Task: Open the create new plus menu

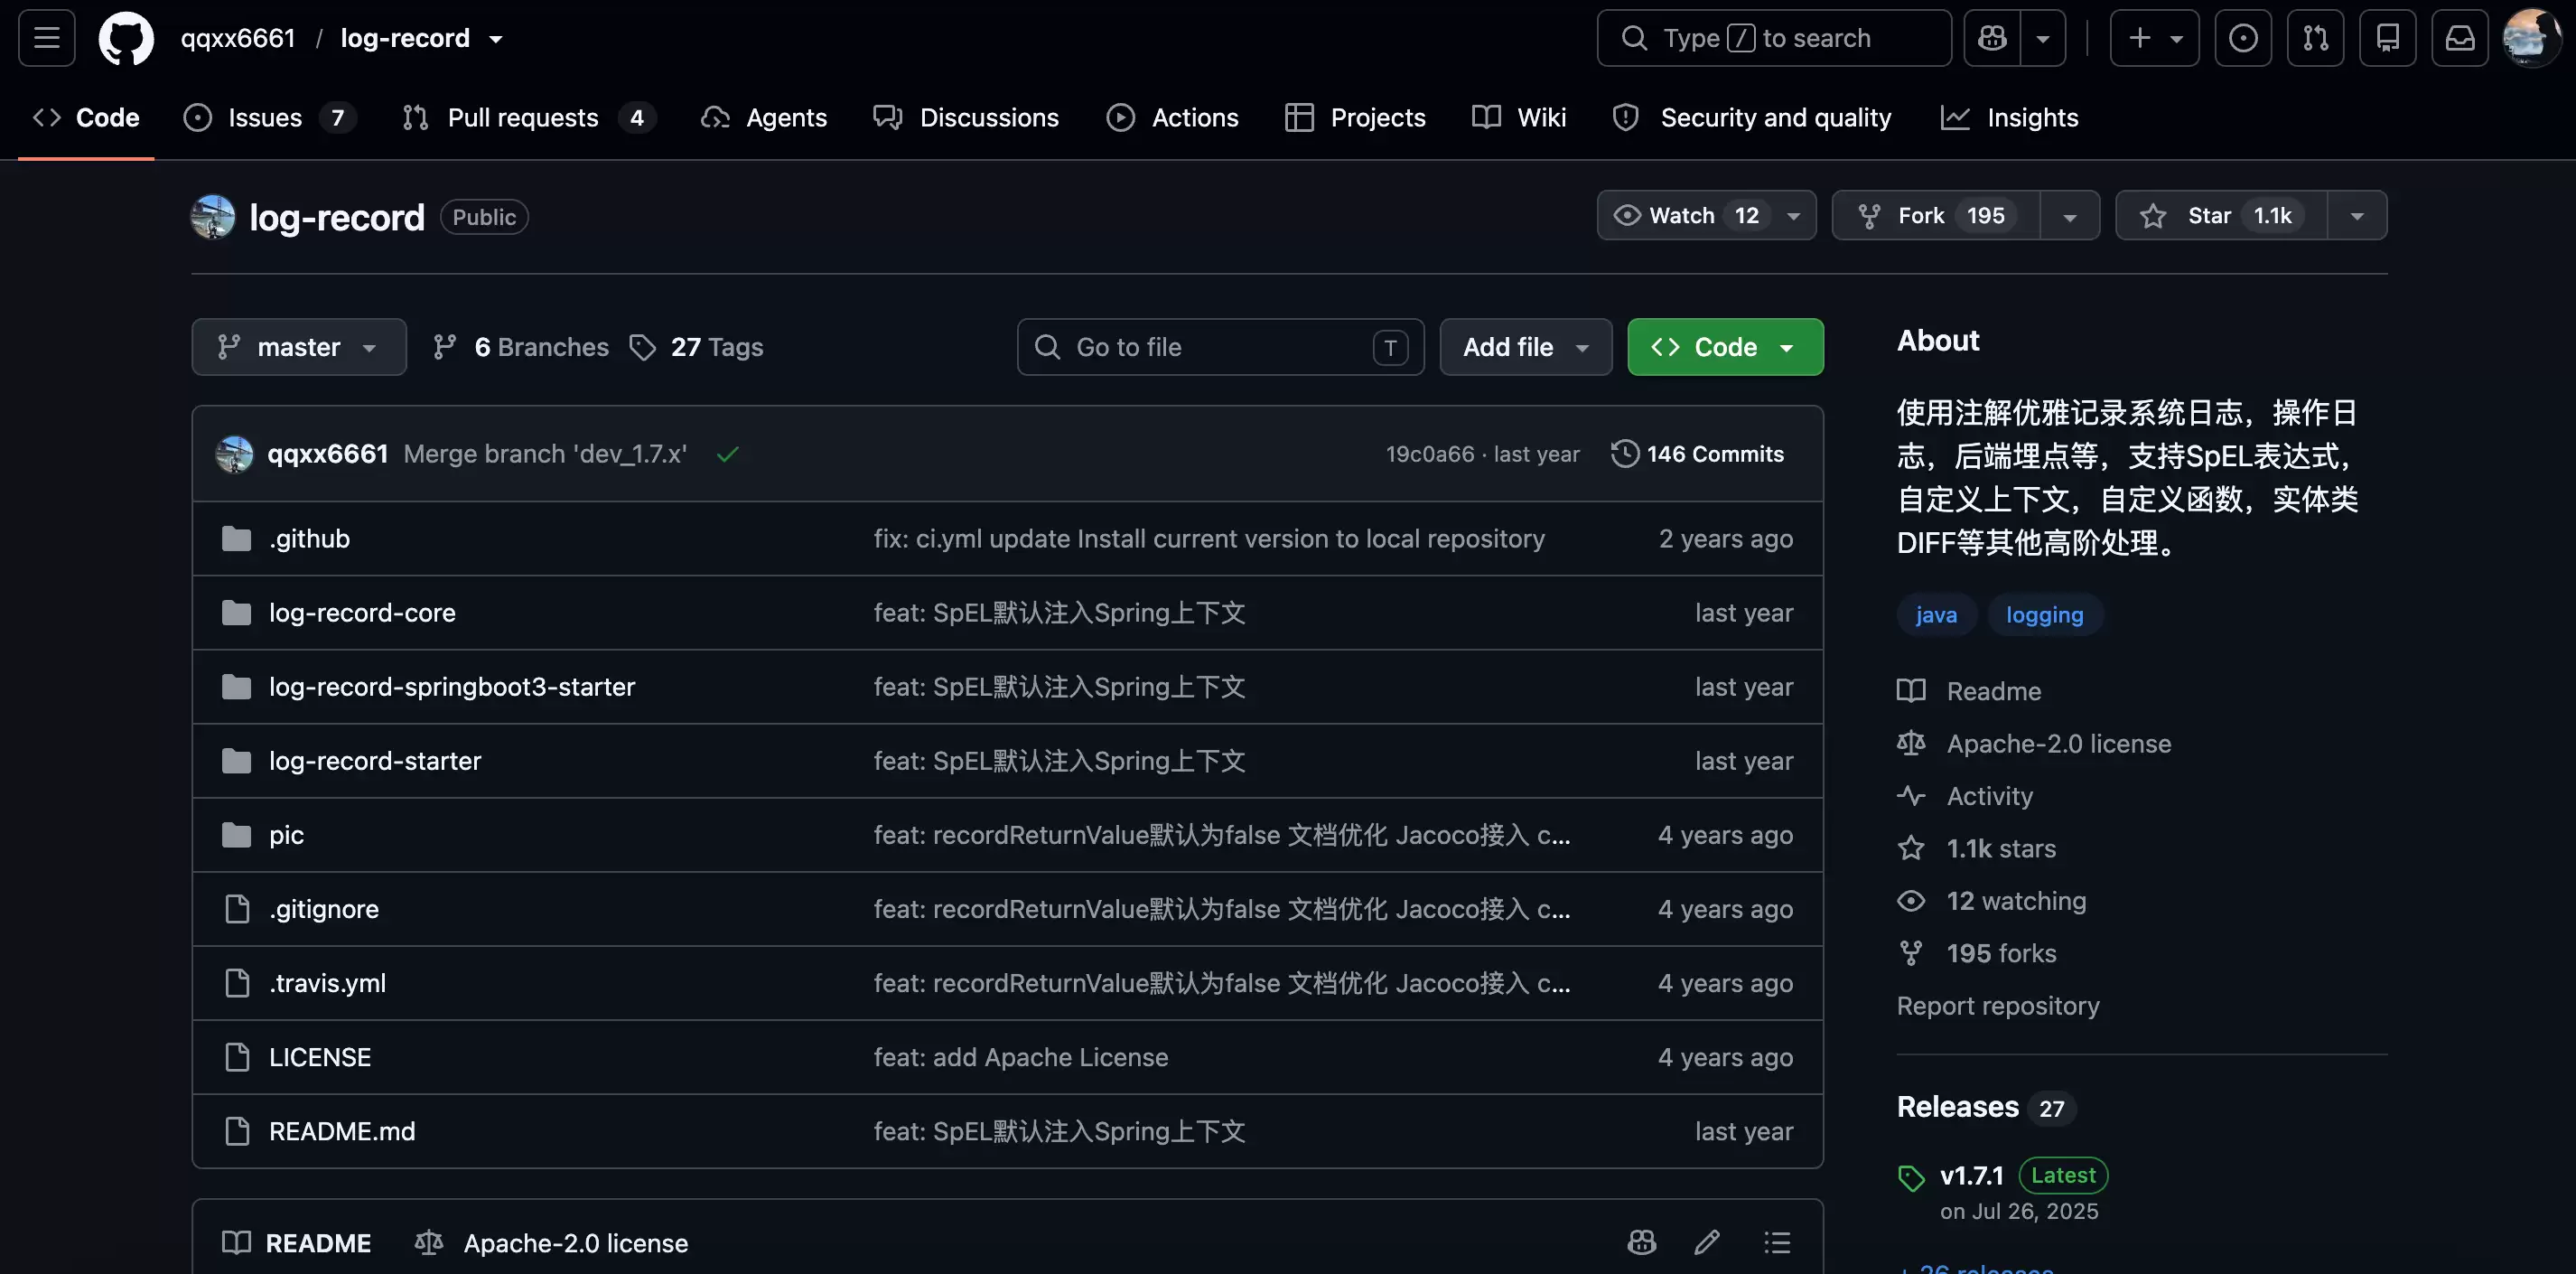Action: coord(2154,38)
